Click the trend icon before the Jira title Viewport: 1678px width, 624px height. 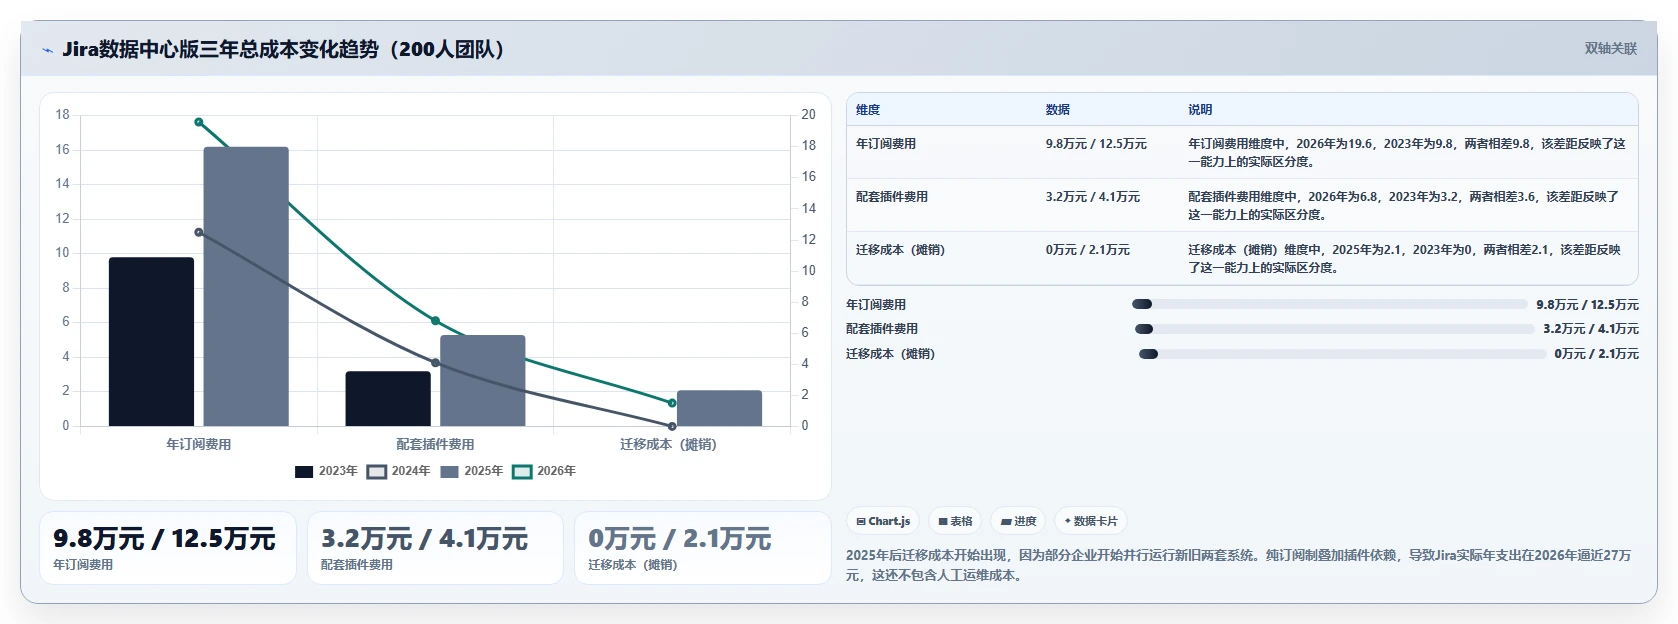pos(47,50)
